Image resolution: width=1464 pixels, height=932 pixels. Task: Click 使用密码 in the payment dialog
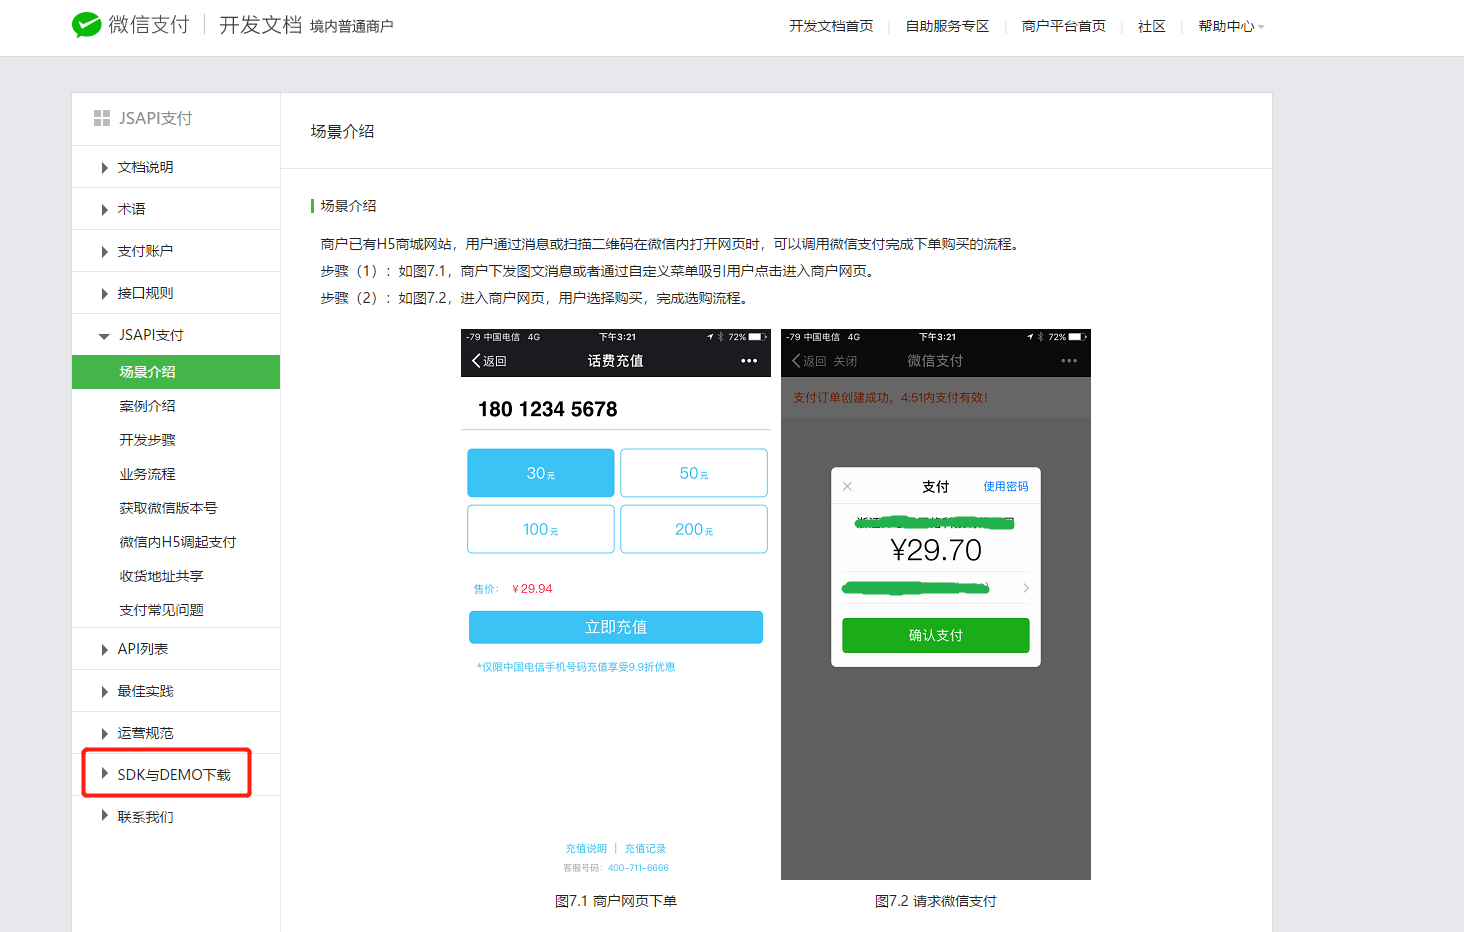pyautogui.click(x=1006, y=486)
